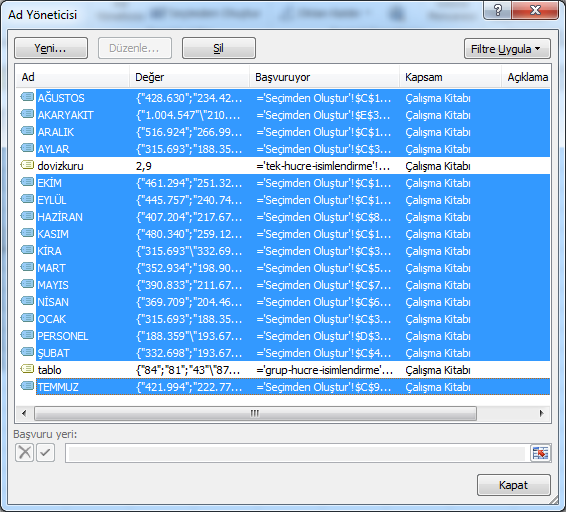Close the dialog with Kapat button
The height and width of the screenshot is (512, 566).
[514, 485]
